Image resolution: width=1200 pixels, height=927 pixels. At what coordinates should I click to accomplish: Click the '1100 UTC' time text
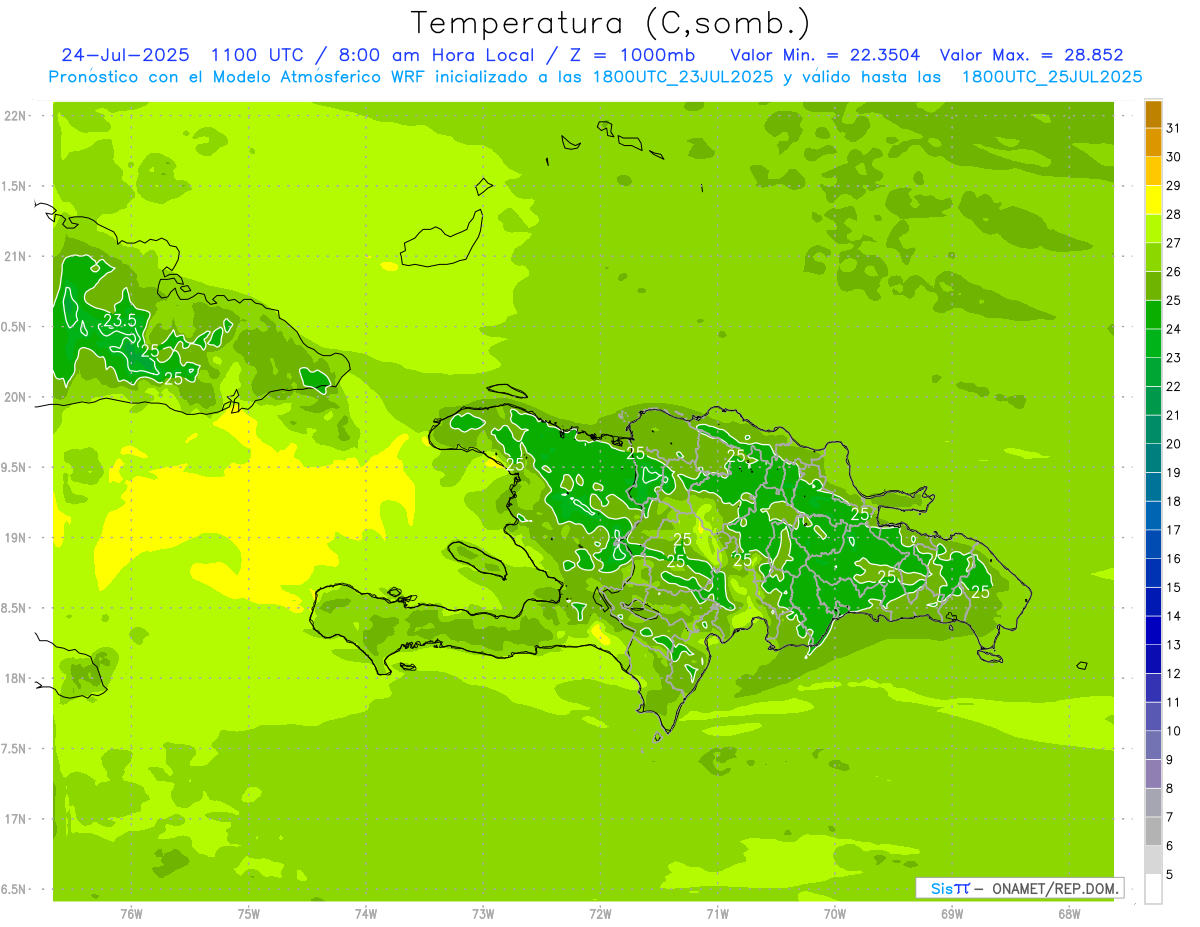(259, 55)
